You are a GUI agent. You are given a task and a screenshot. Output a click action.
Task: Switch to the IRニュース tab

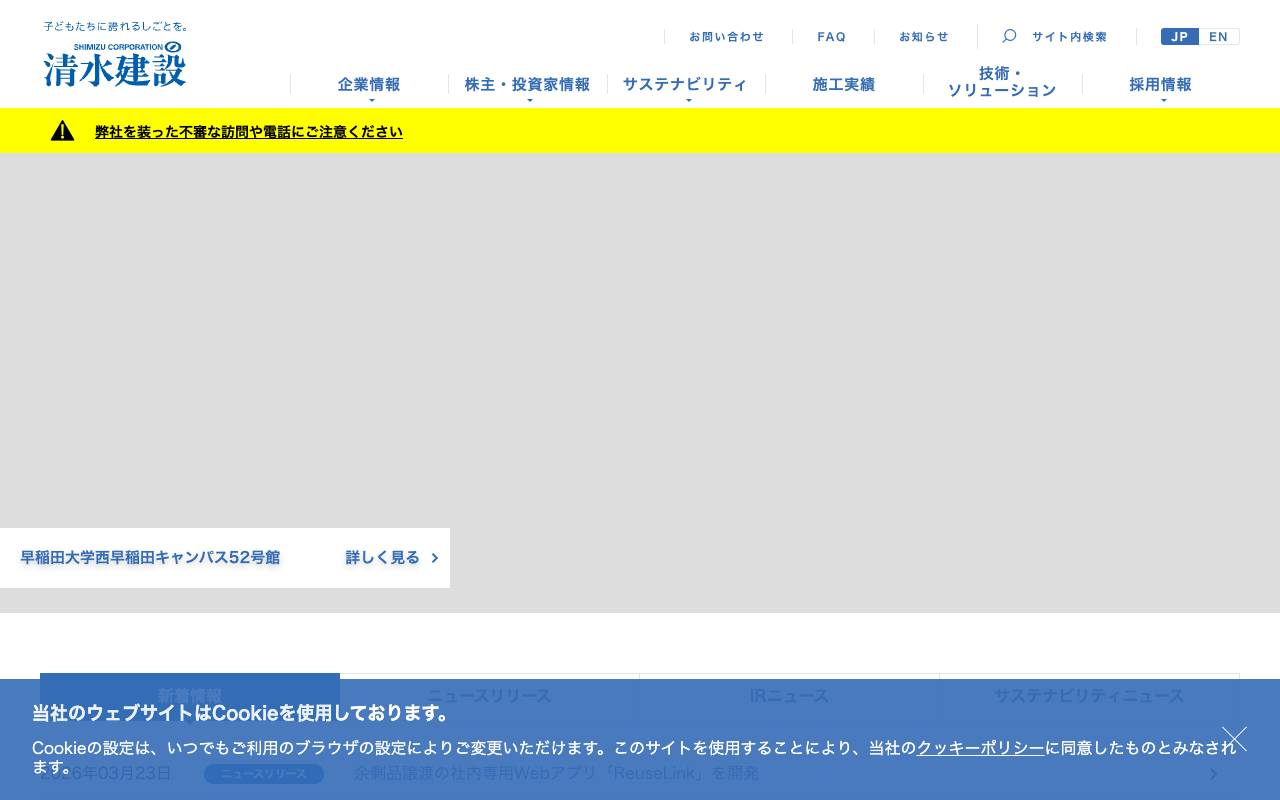pyautogui.click(x=789, y=696)
